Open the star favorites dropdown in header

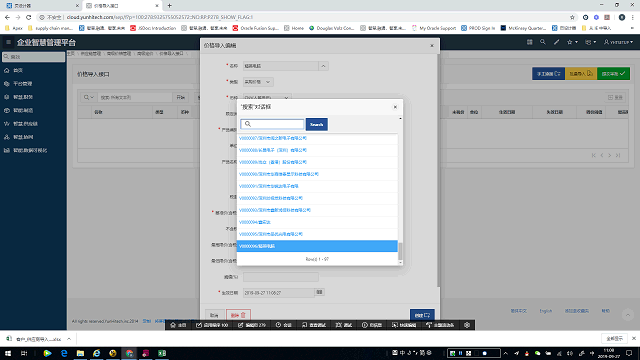click(x=572, y=42)
